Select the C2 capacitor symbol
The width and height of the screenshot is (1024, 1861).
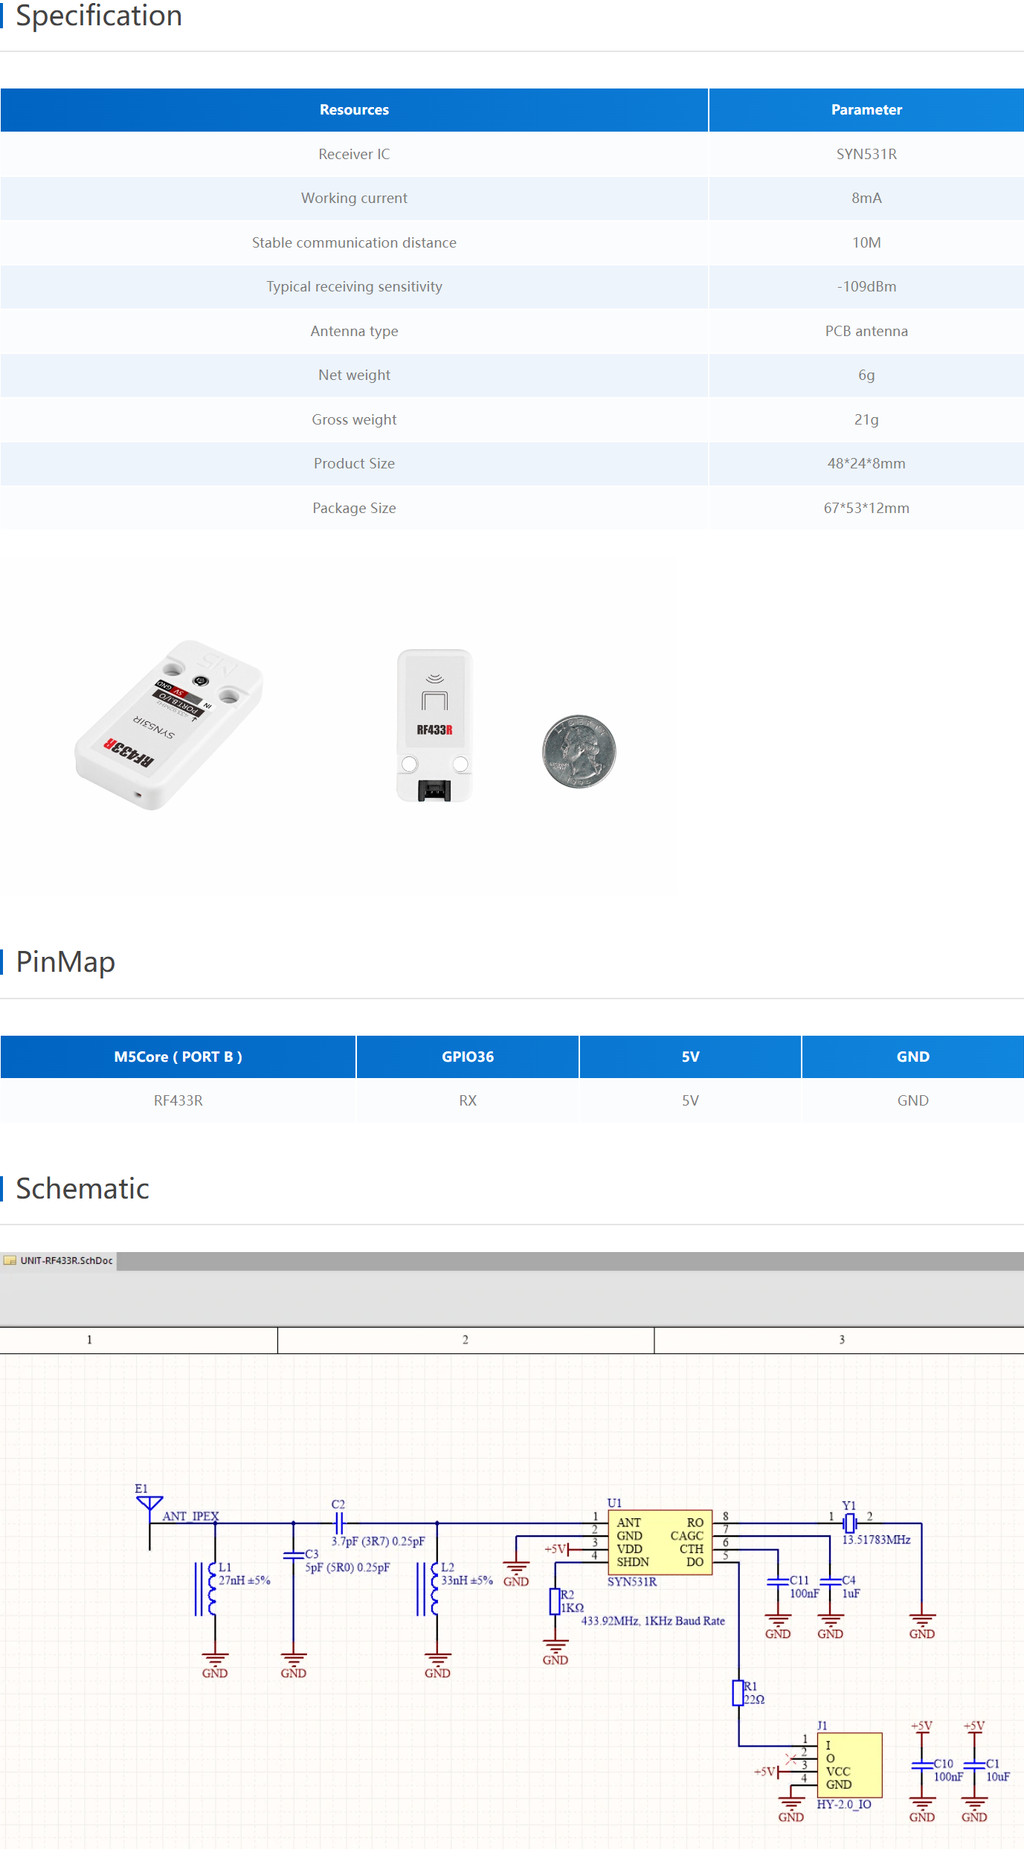(339, 1523)
